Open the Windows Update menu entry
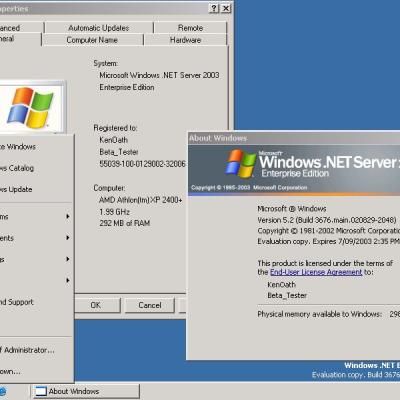This screenshot has width=400, height=400. point(36,189)
